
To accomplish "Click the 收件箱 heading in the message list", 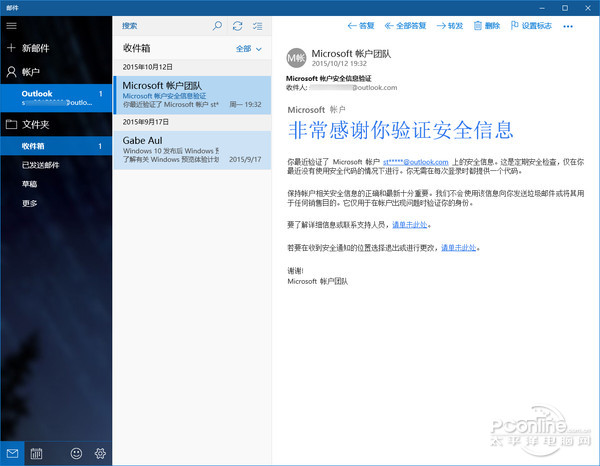I will [137, 48].
